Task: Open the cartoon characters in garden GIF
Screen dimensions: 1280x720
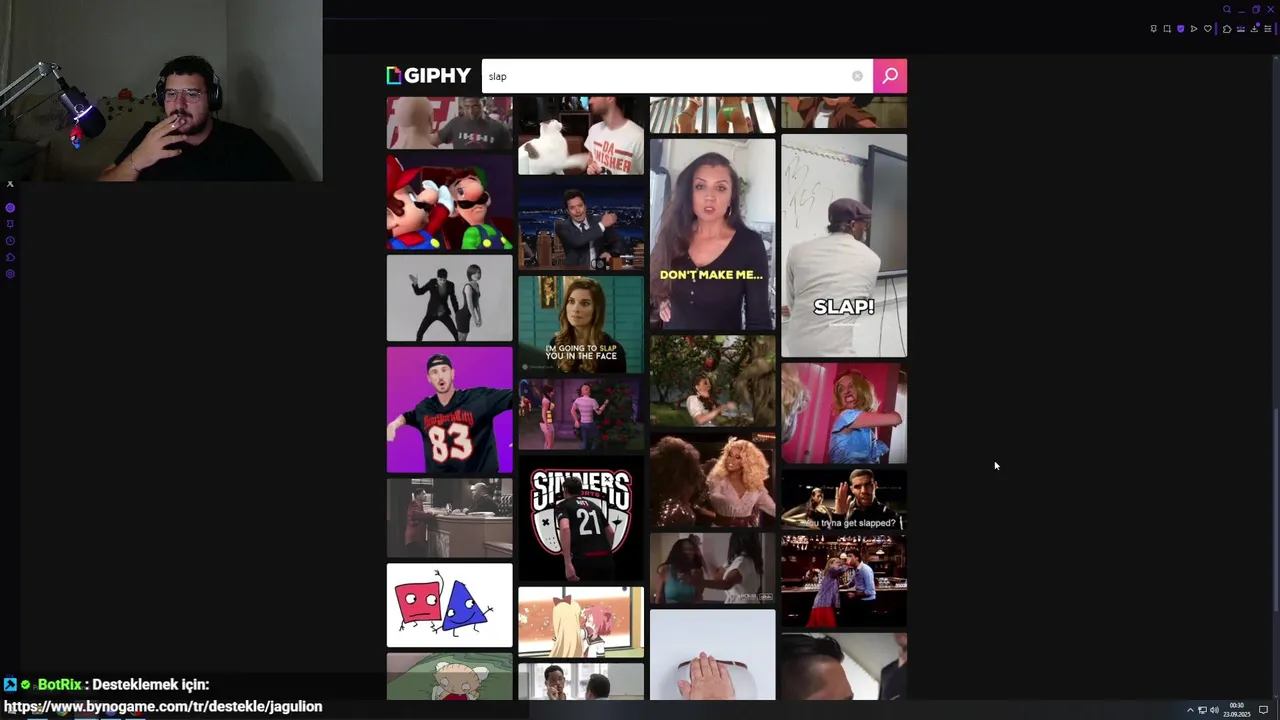Action: point(581,414)
